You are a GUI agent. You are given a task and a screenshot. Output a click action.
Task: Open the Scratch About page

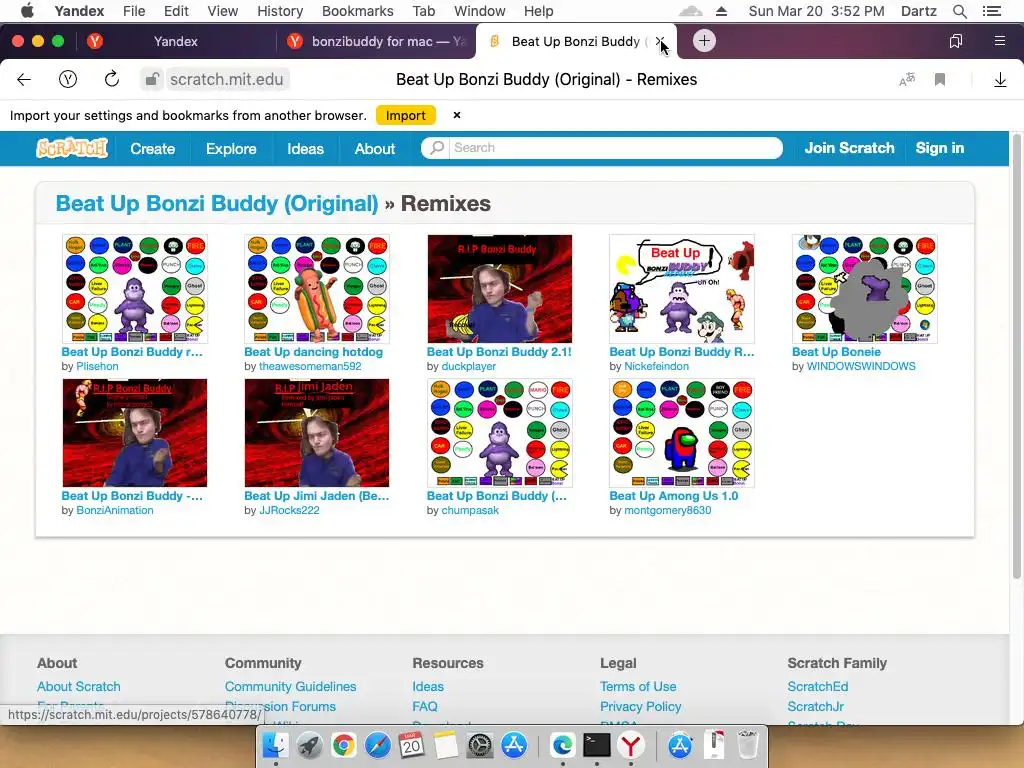pyautogui.click(x=375, y=149)
